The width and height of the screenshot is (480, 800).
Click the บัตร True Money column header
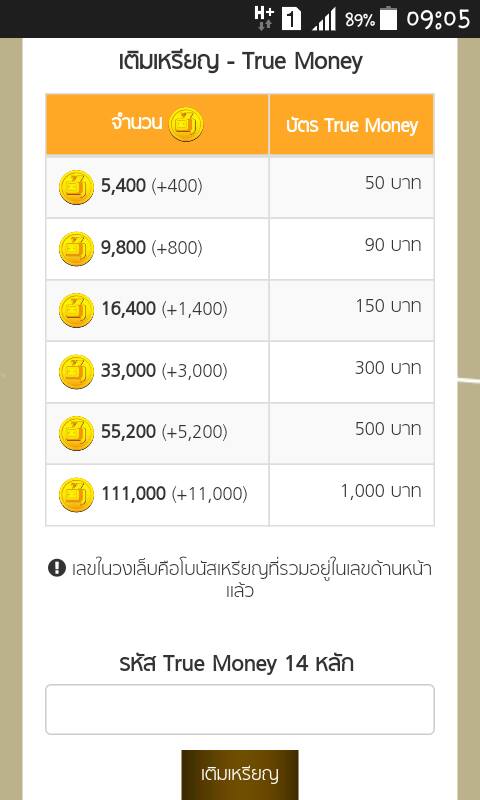(351, 124)
